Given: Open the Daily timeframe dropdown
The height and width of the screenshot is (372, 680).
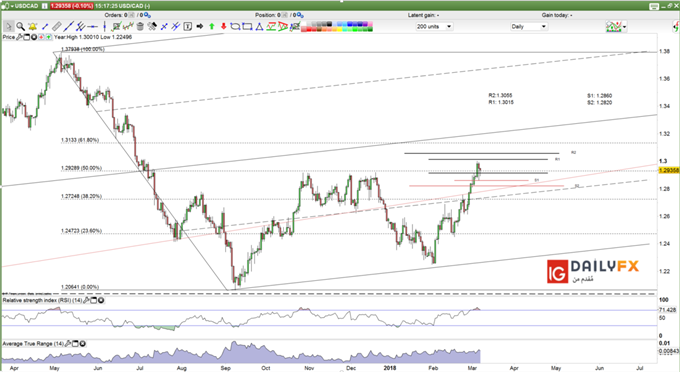Looking at the screenshot, I should (x=529, y=26).
